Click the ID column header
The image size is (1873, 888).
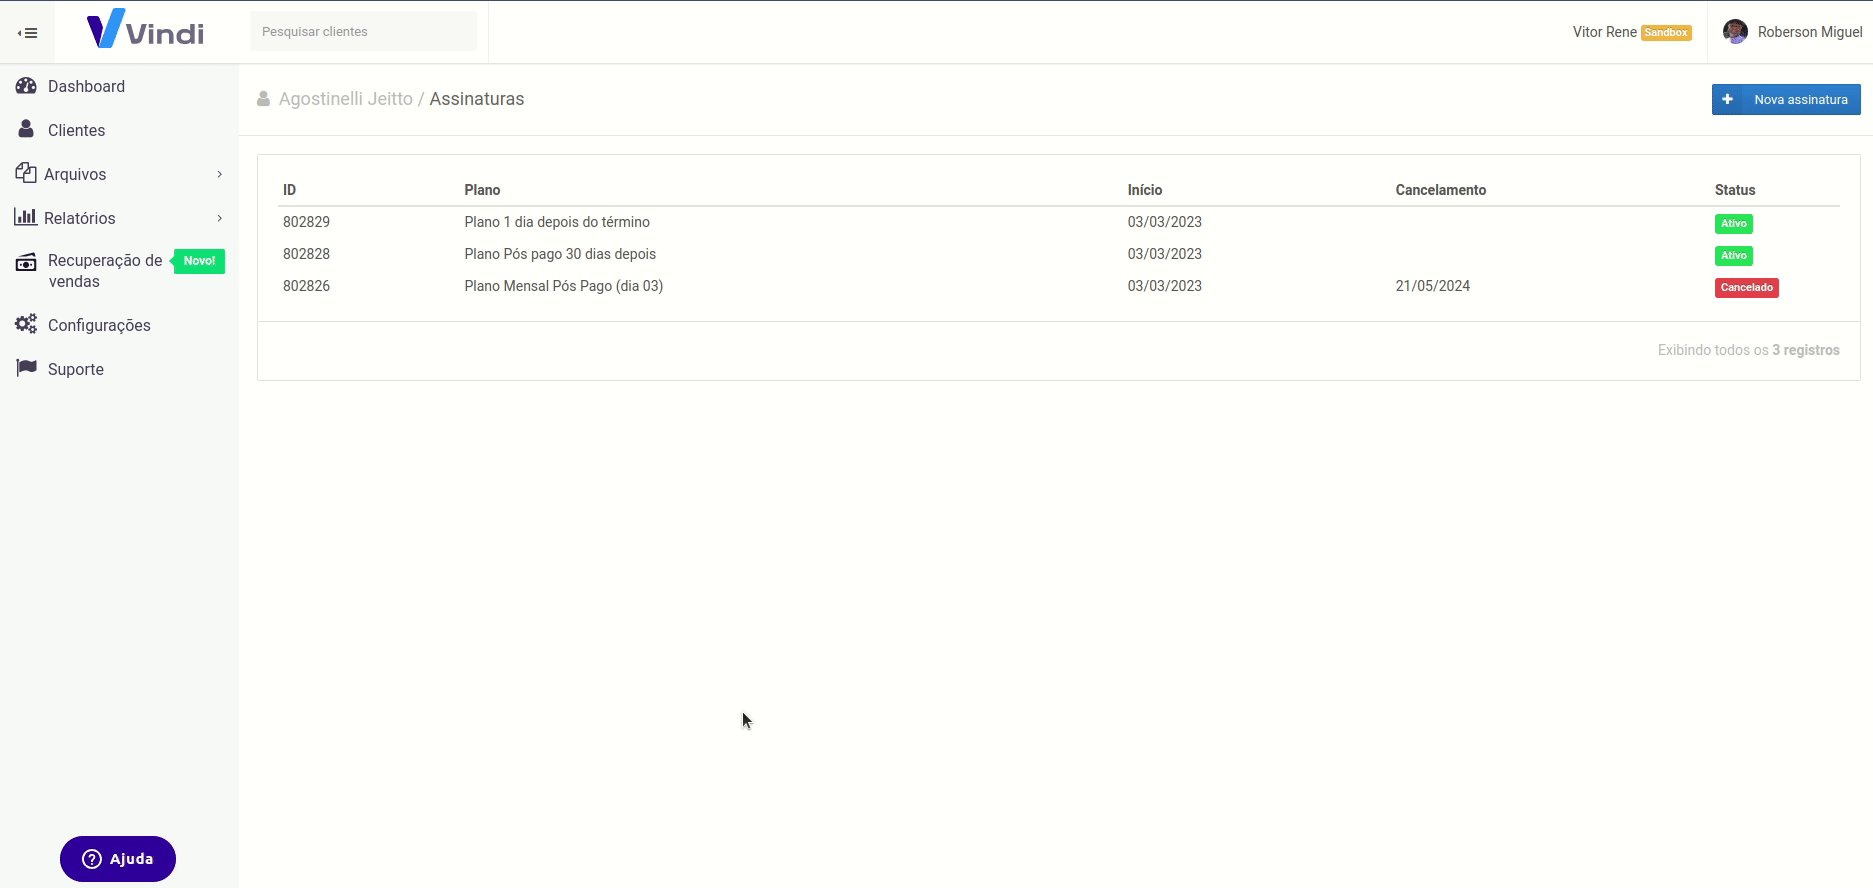pos(289,190)
